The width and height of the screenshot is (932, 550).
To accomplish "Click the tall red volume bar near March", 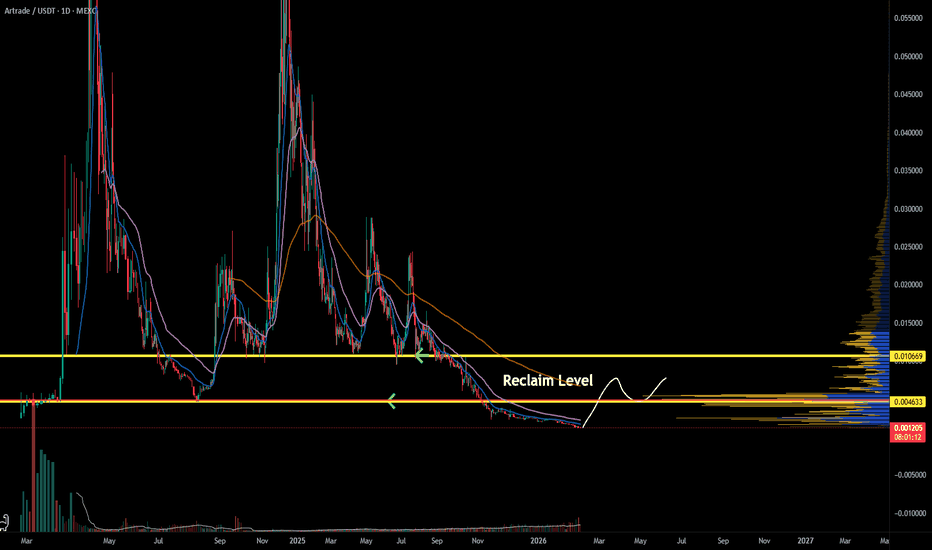I will 33,461.
